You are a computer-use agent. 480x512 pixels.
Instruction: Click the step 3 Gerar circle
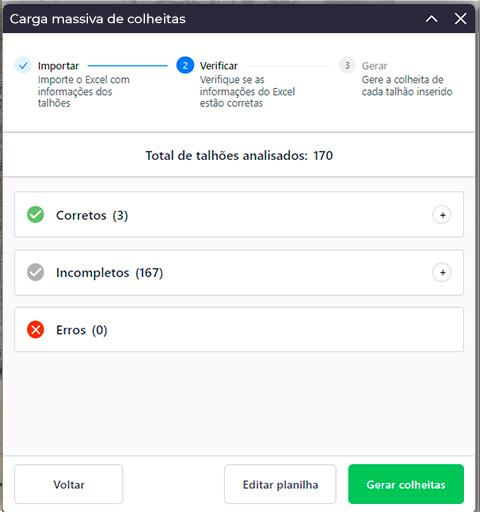coord(347,65)
